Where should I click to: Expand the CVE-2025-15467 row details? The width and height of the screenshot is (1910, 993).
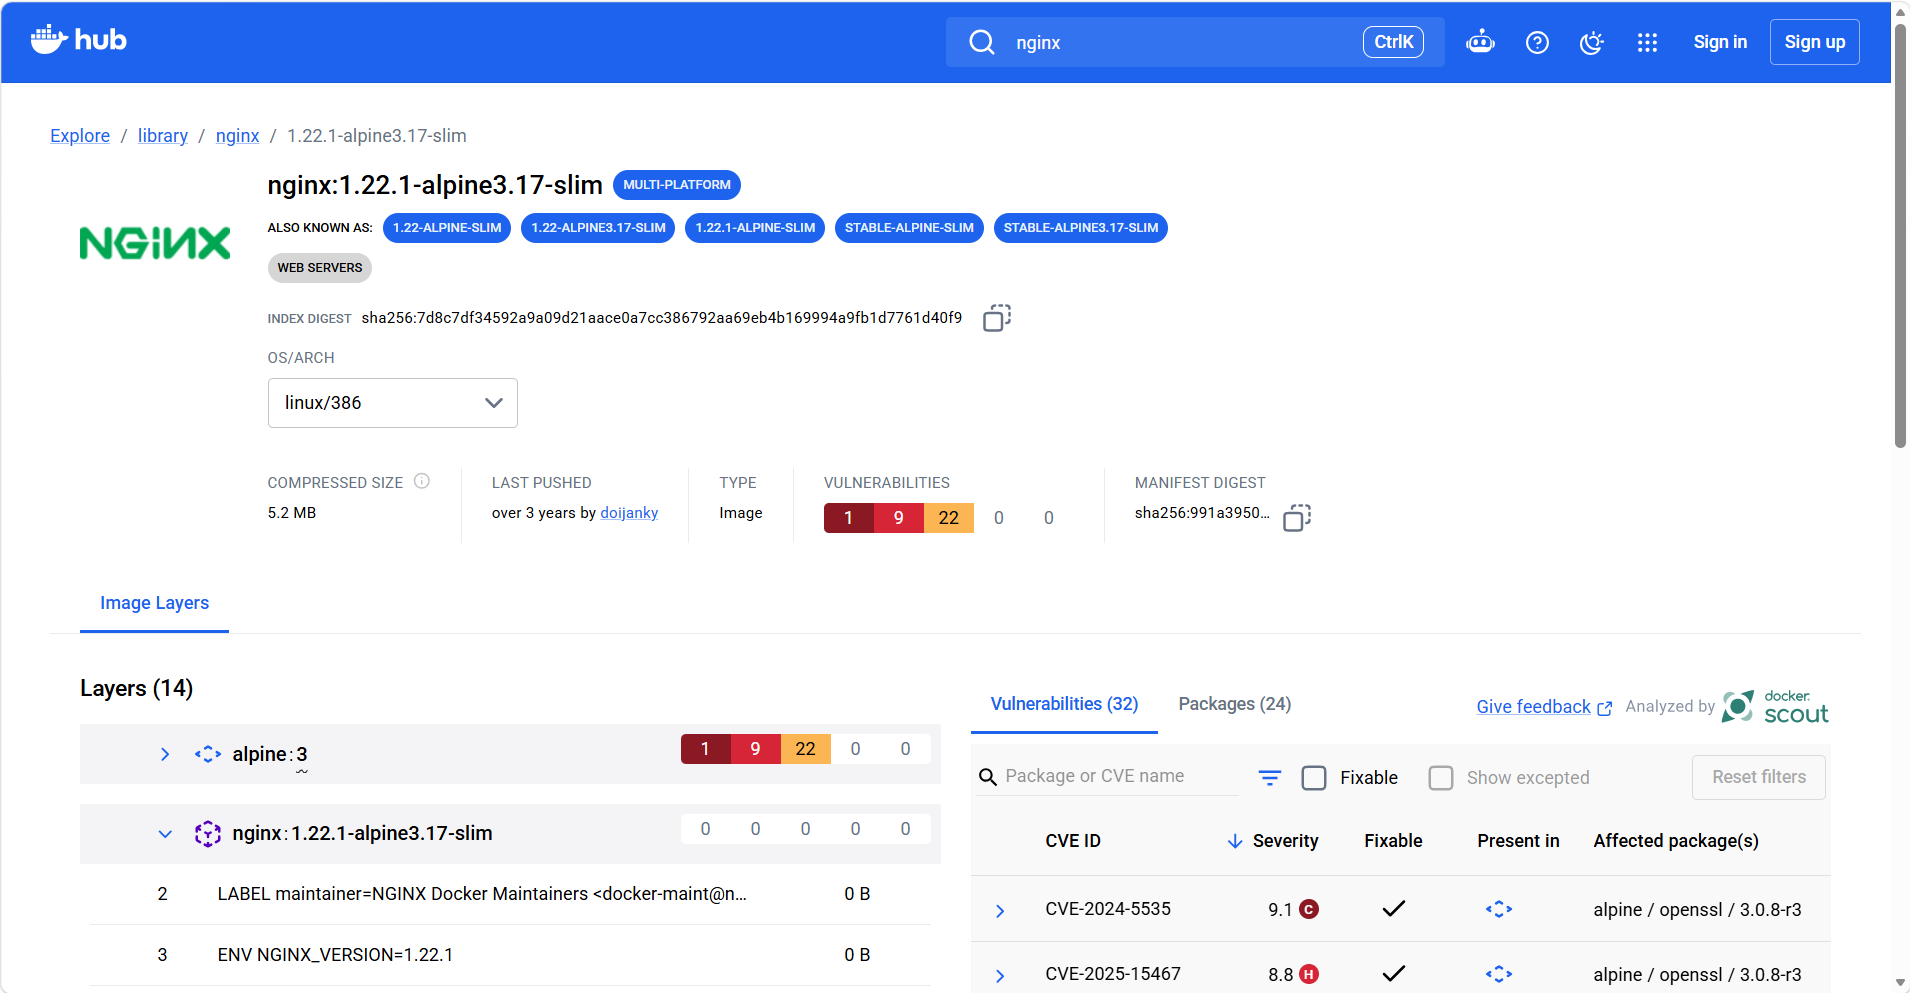tap(1000, 975)
